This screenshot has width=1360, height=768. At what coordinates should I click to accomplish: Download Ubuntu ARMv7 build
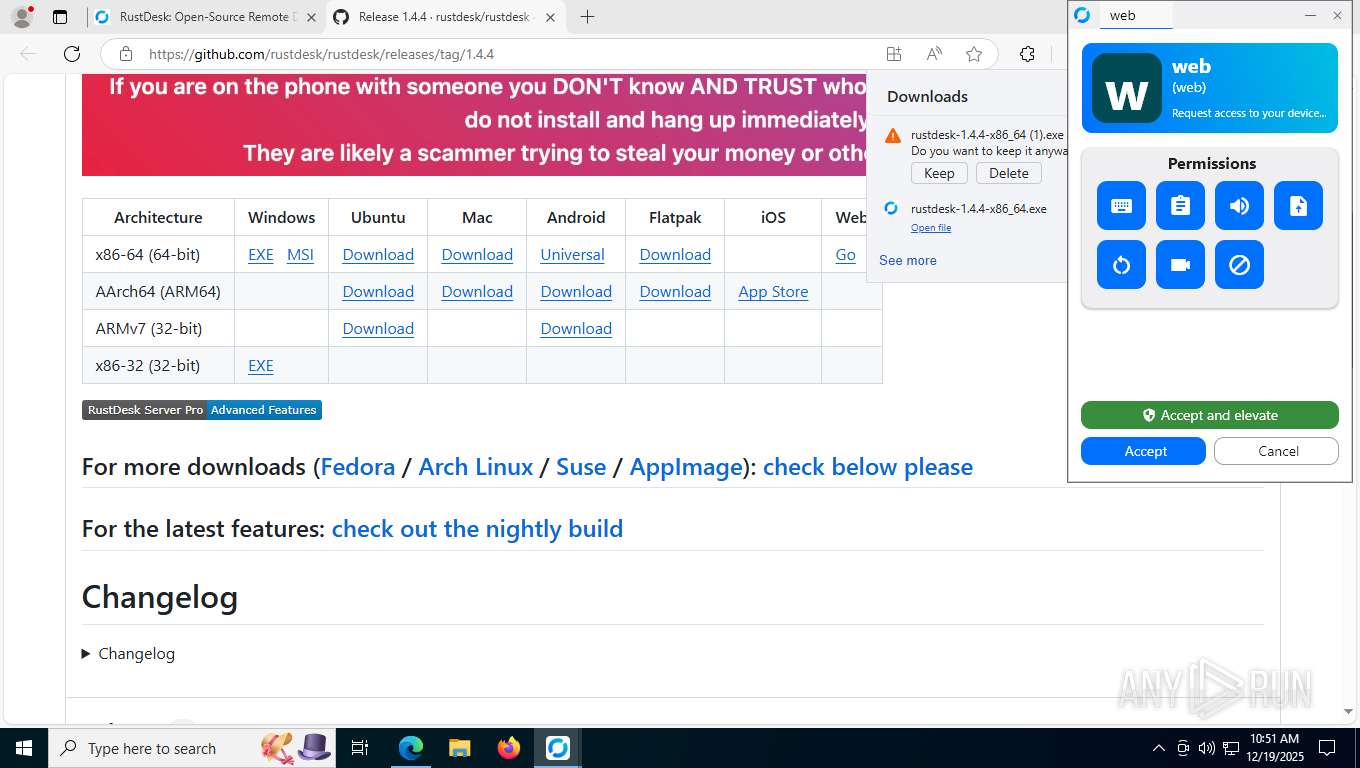pyautogui.click(x=378, y=329)
